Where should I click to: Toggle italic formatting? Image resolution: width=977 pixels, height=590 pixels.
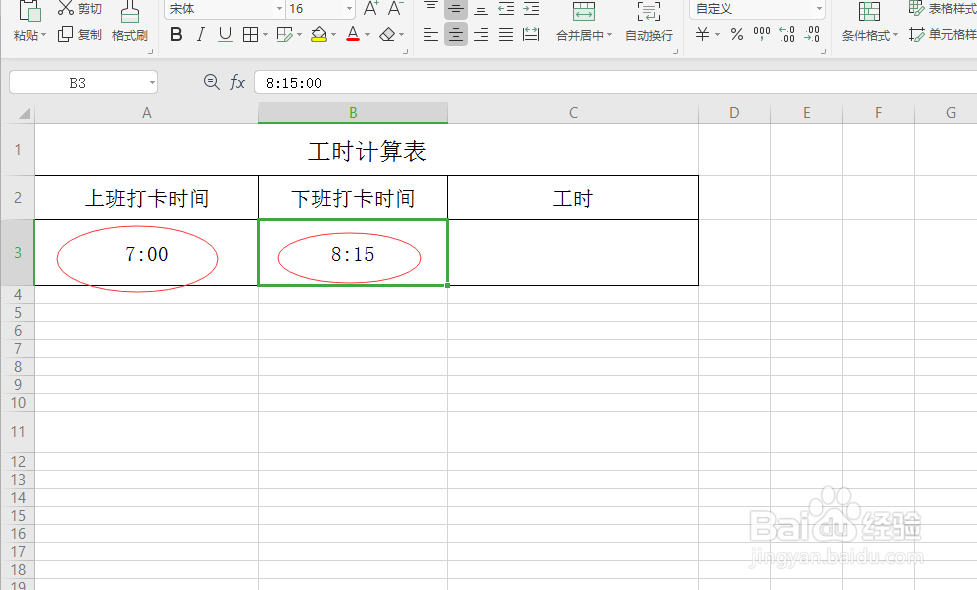click(x=201, y=34)
